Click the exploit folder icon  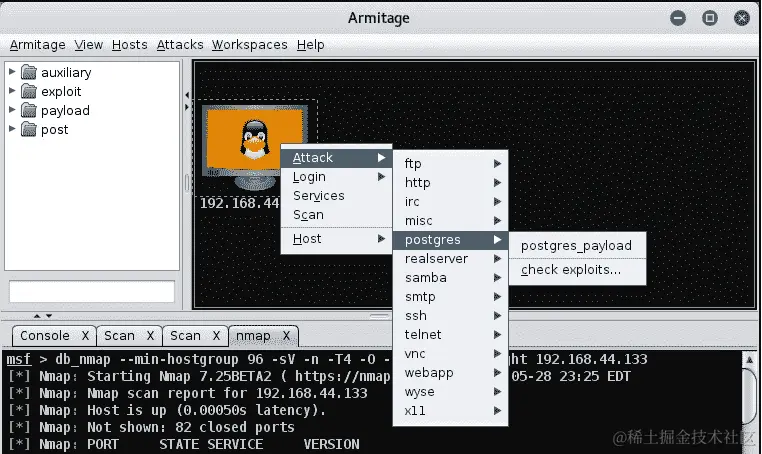click(x=29, y=91)
